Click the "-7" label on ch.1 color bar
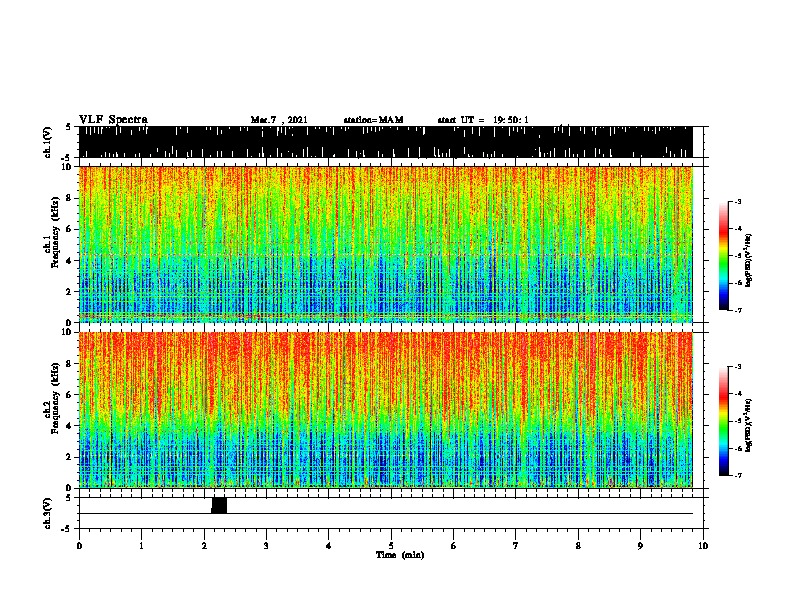Screen dimensions: 792x612 click(737, 310)
